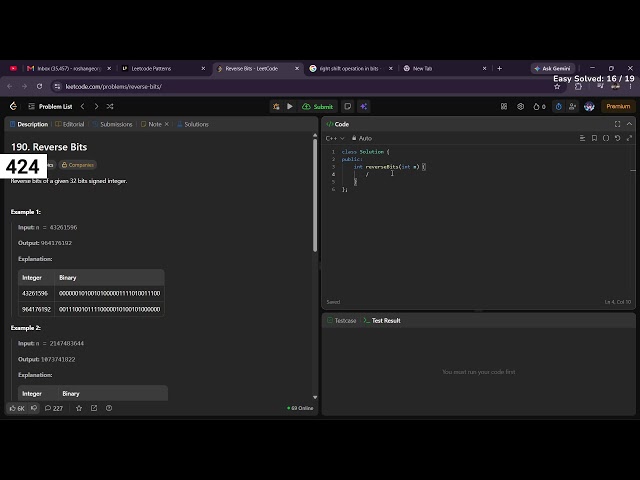Click the Ask Gemini button
Viewport: 640px width, 480px height.
(553, 69)
